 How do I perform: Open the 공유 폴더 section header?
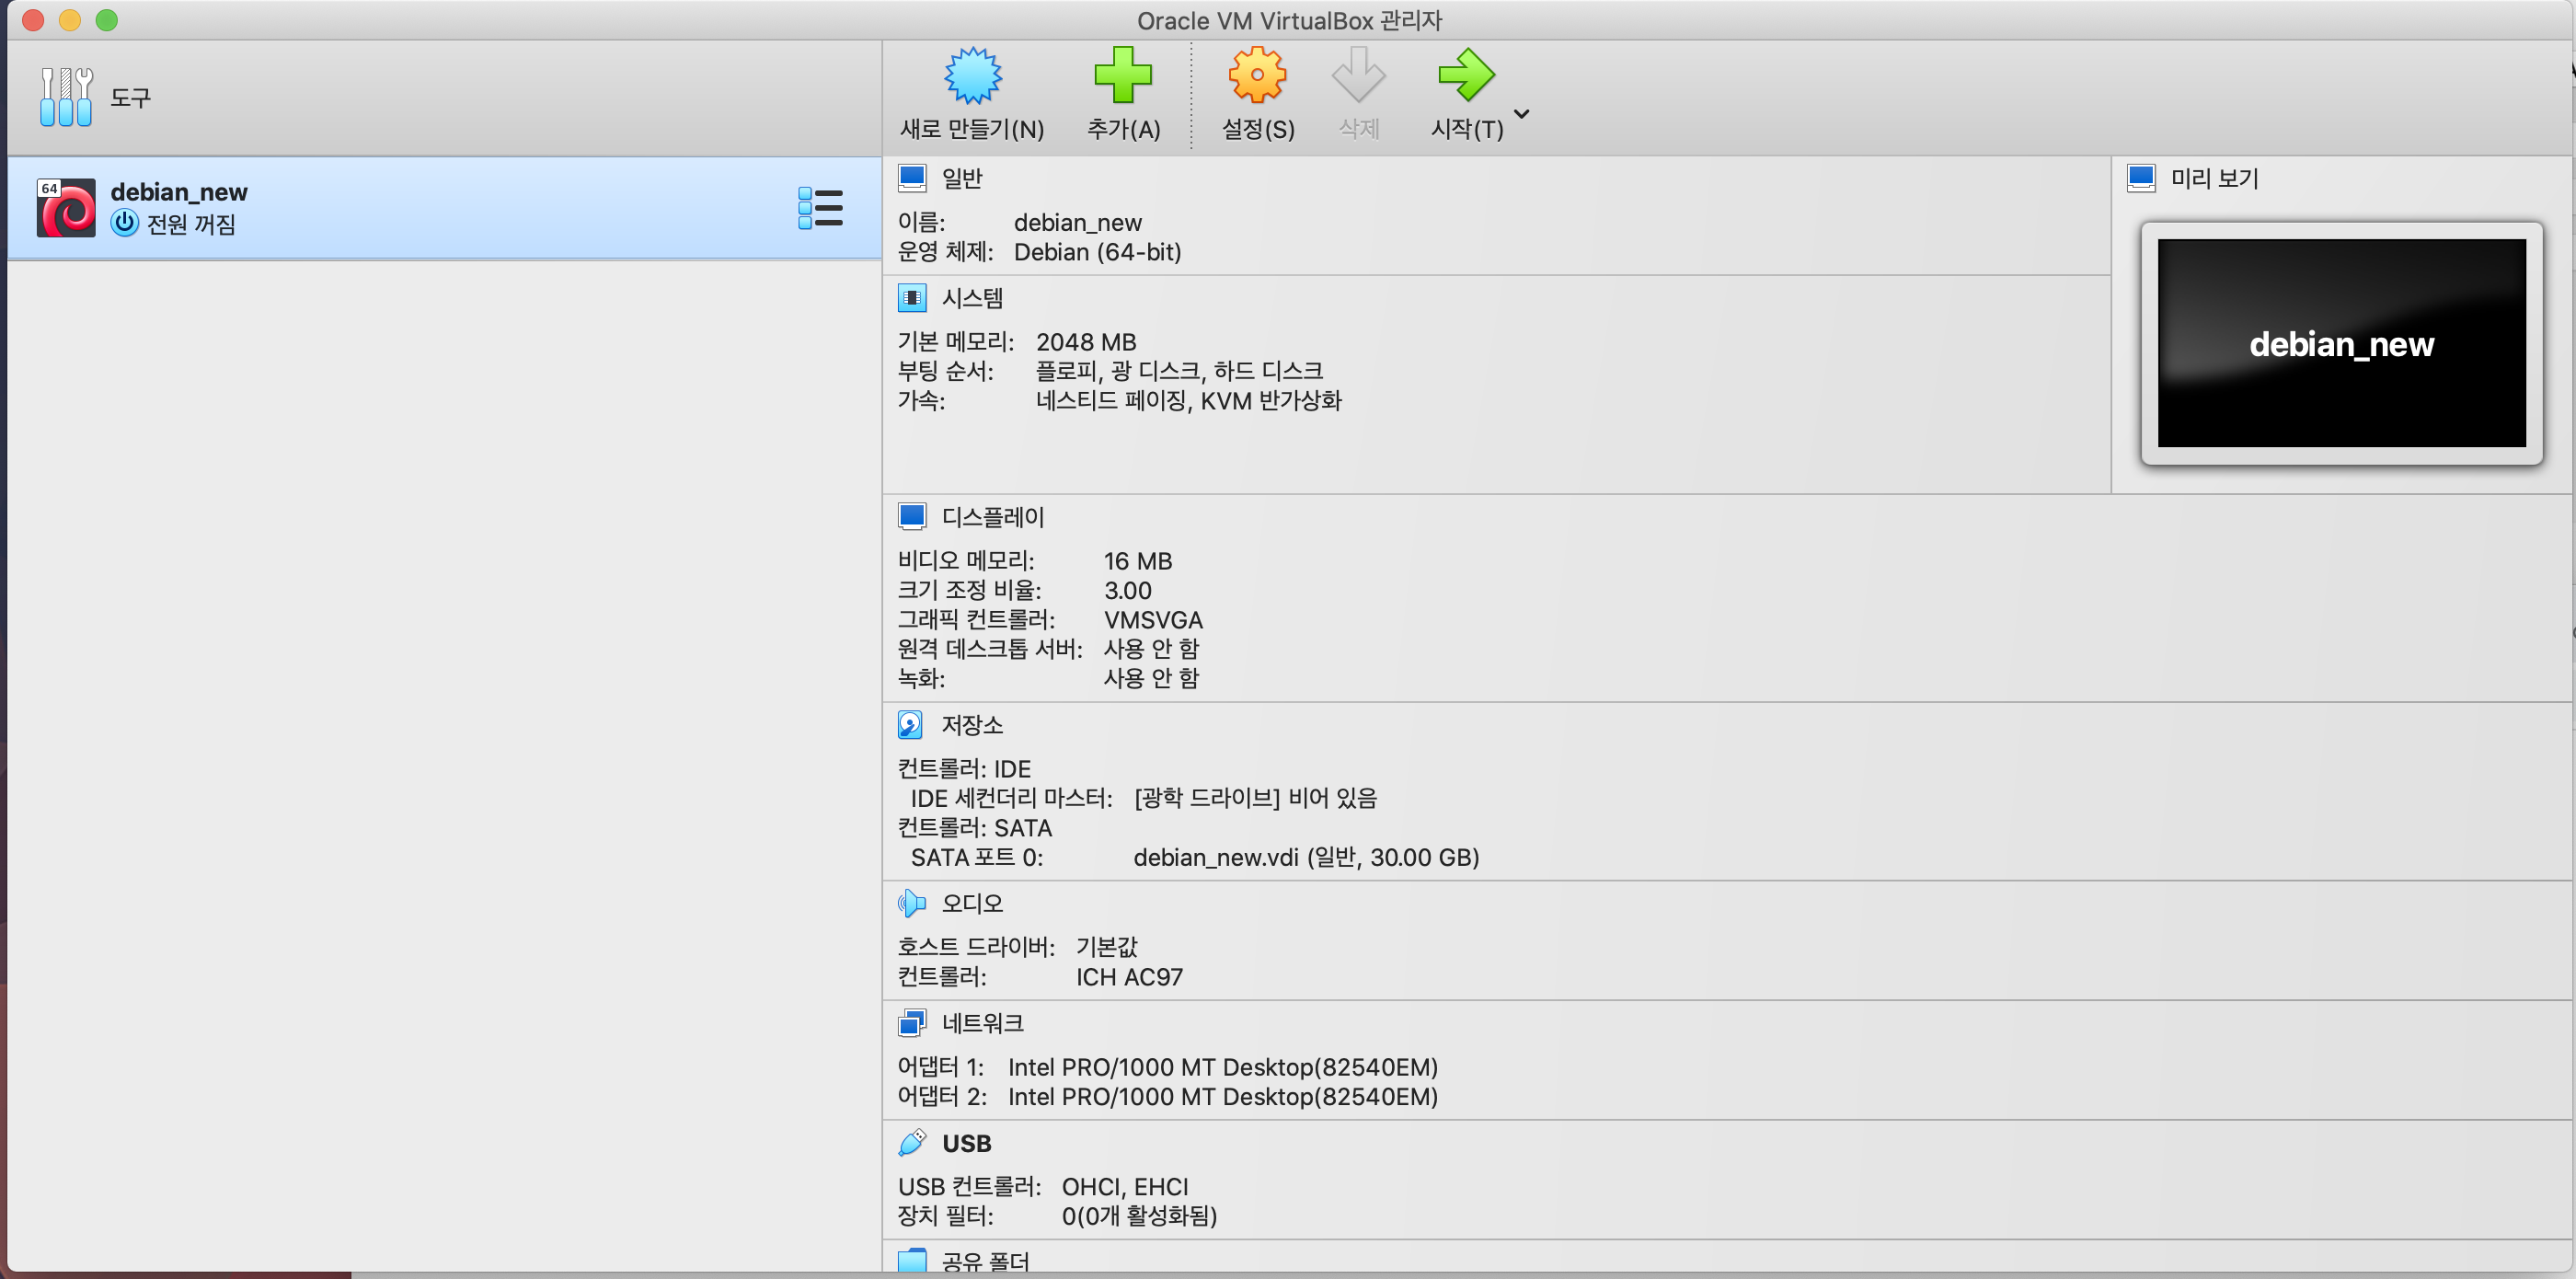[985, 1261]
